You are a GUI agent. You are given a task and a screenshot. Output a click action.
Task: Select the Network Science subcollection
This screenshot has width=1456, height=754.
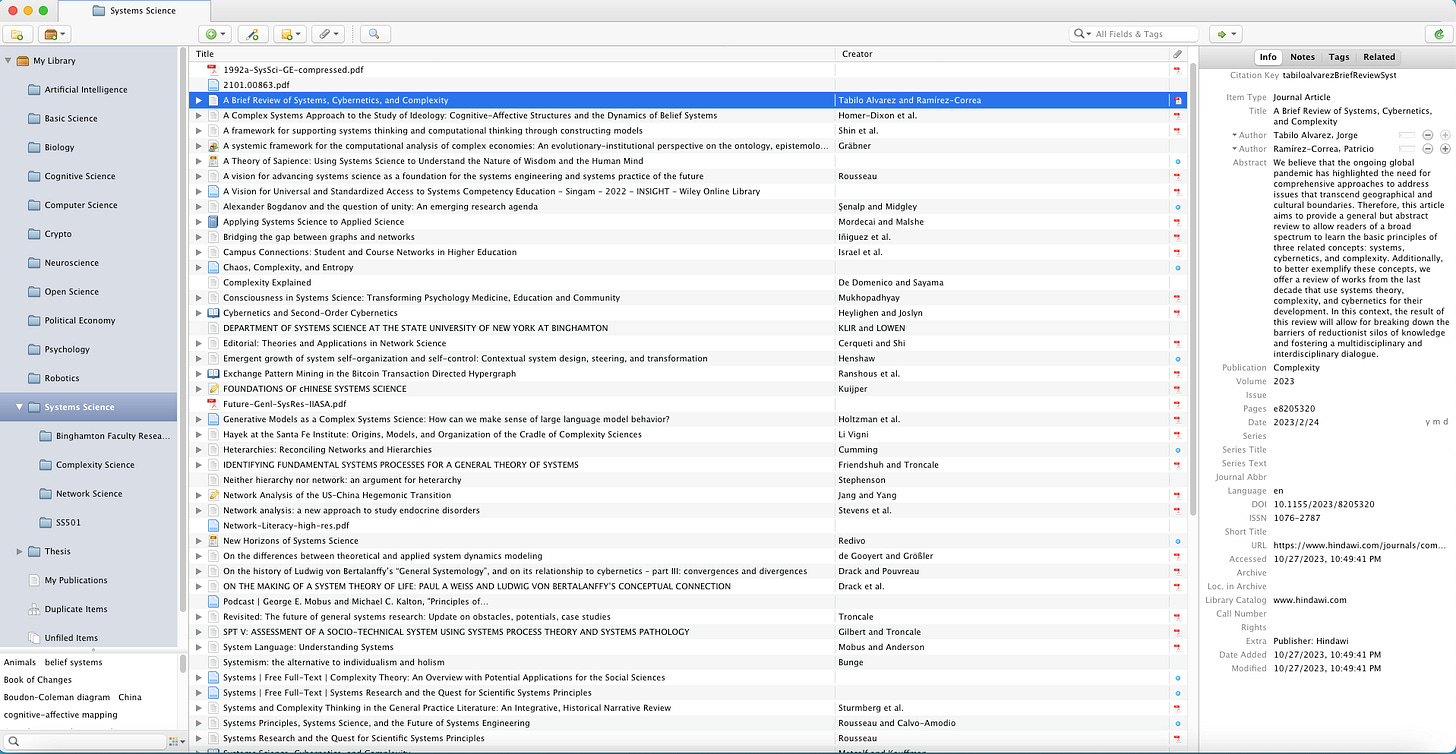[x=89, y=493]
